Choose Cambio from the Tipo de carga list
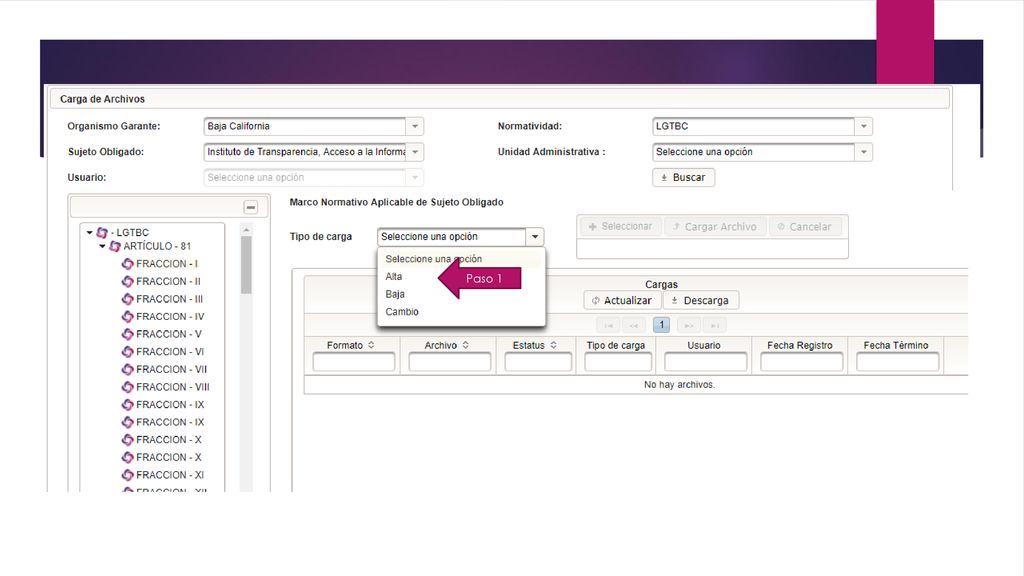 (402, 312)
